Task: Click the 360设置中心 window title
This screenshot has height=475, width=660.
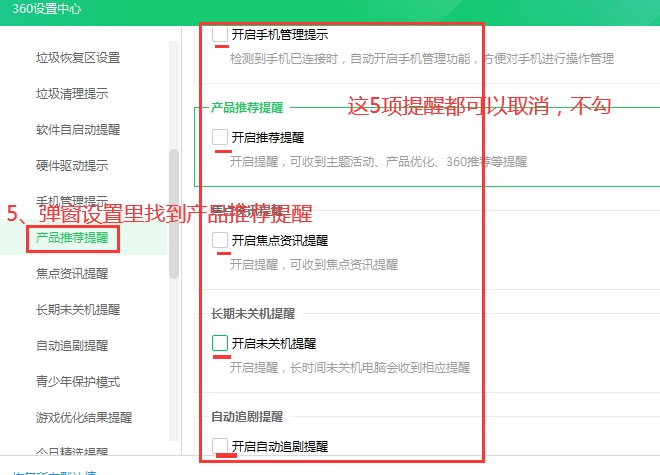Action: [x=47, y=9]
